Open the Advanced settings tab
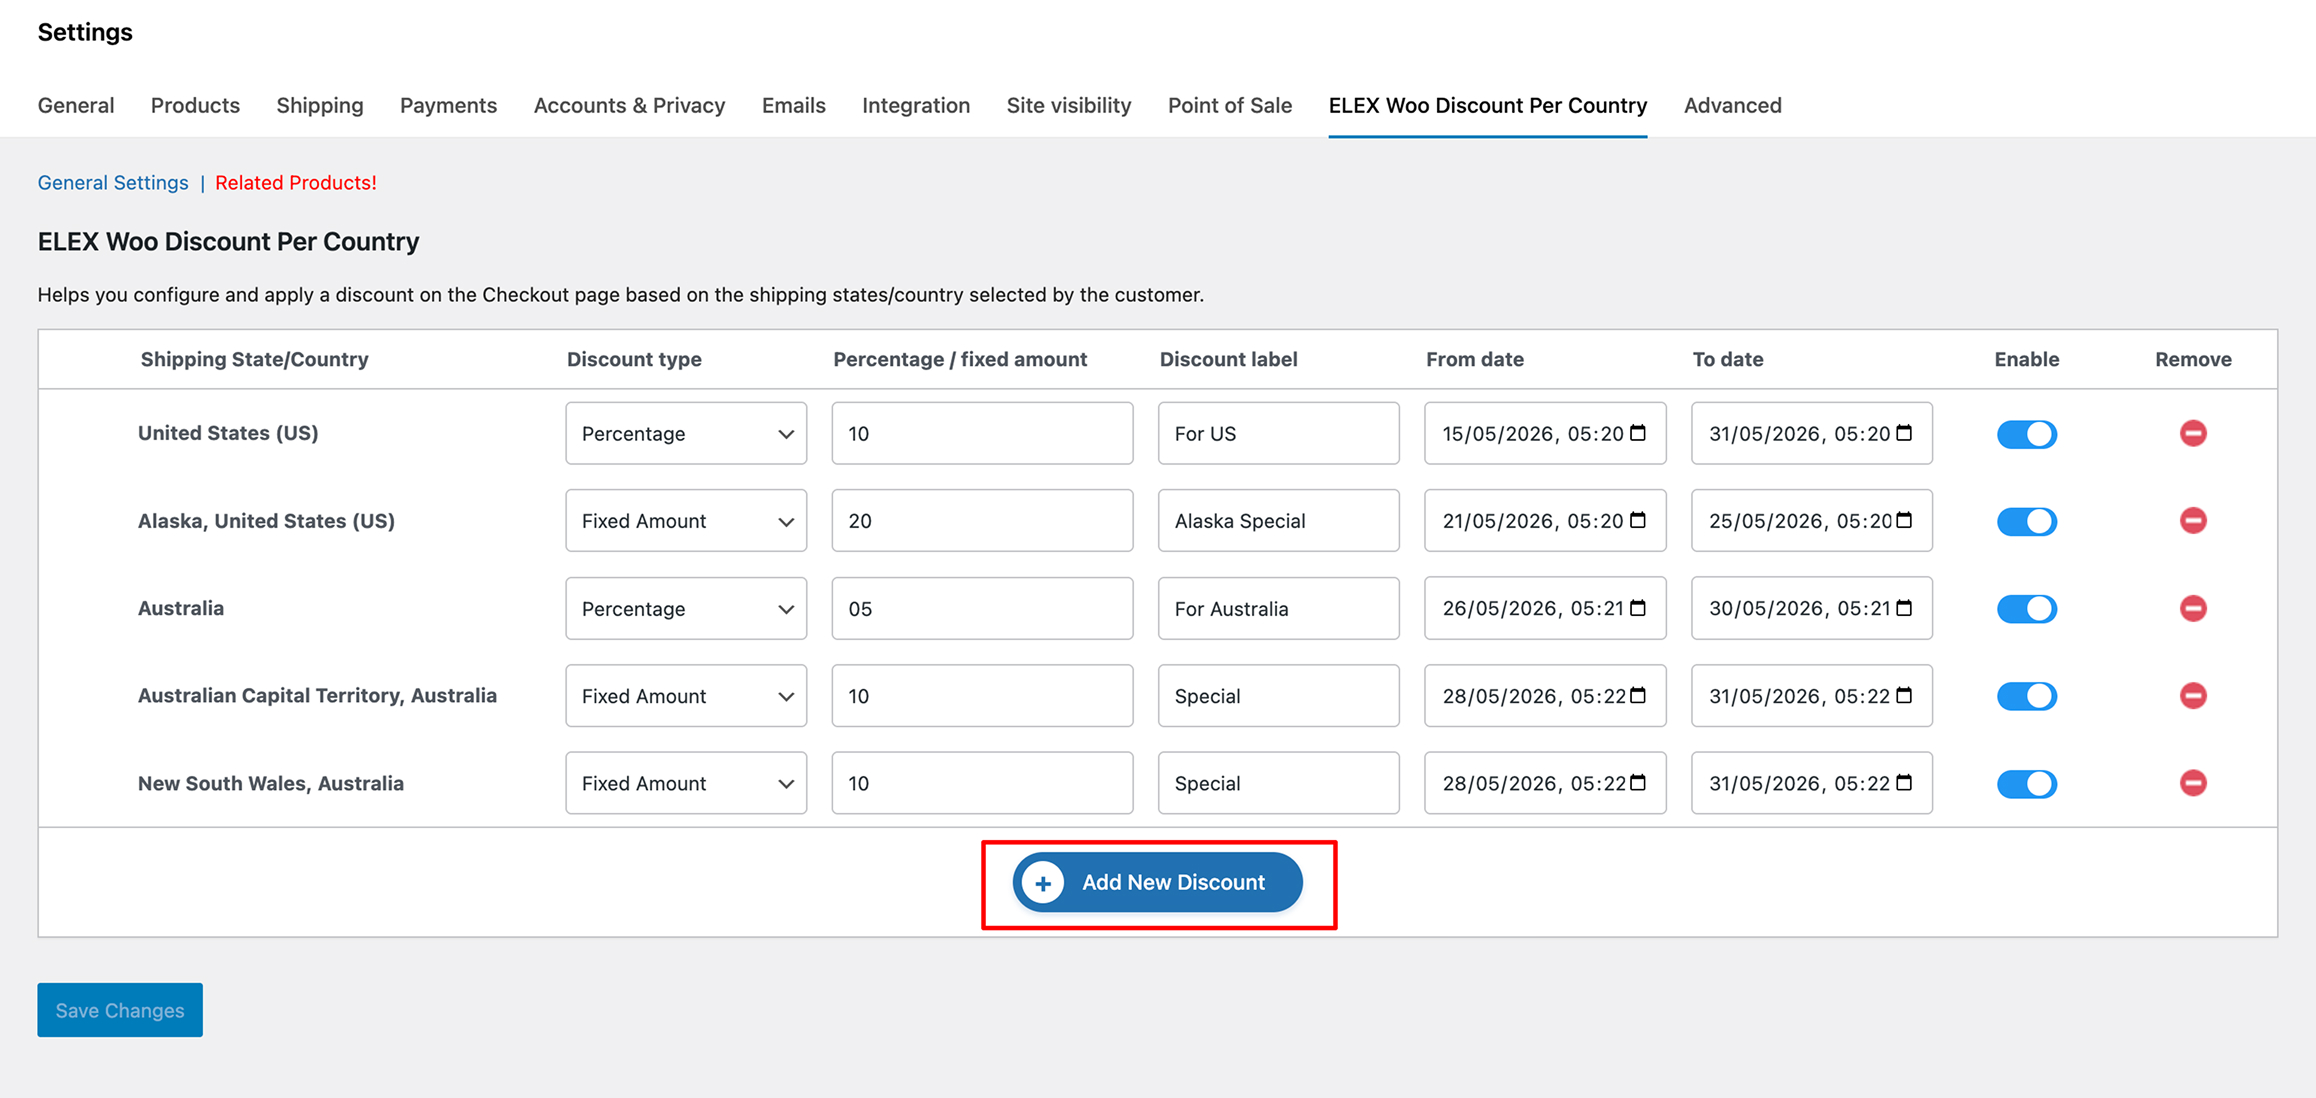The image size is (2316, 1098). 1732,105
